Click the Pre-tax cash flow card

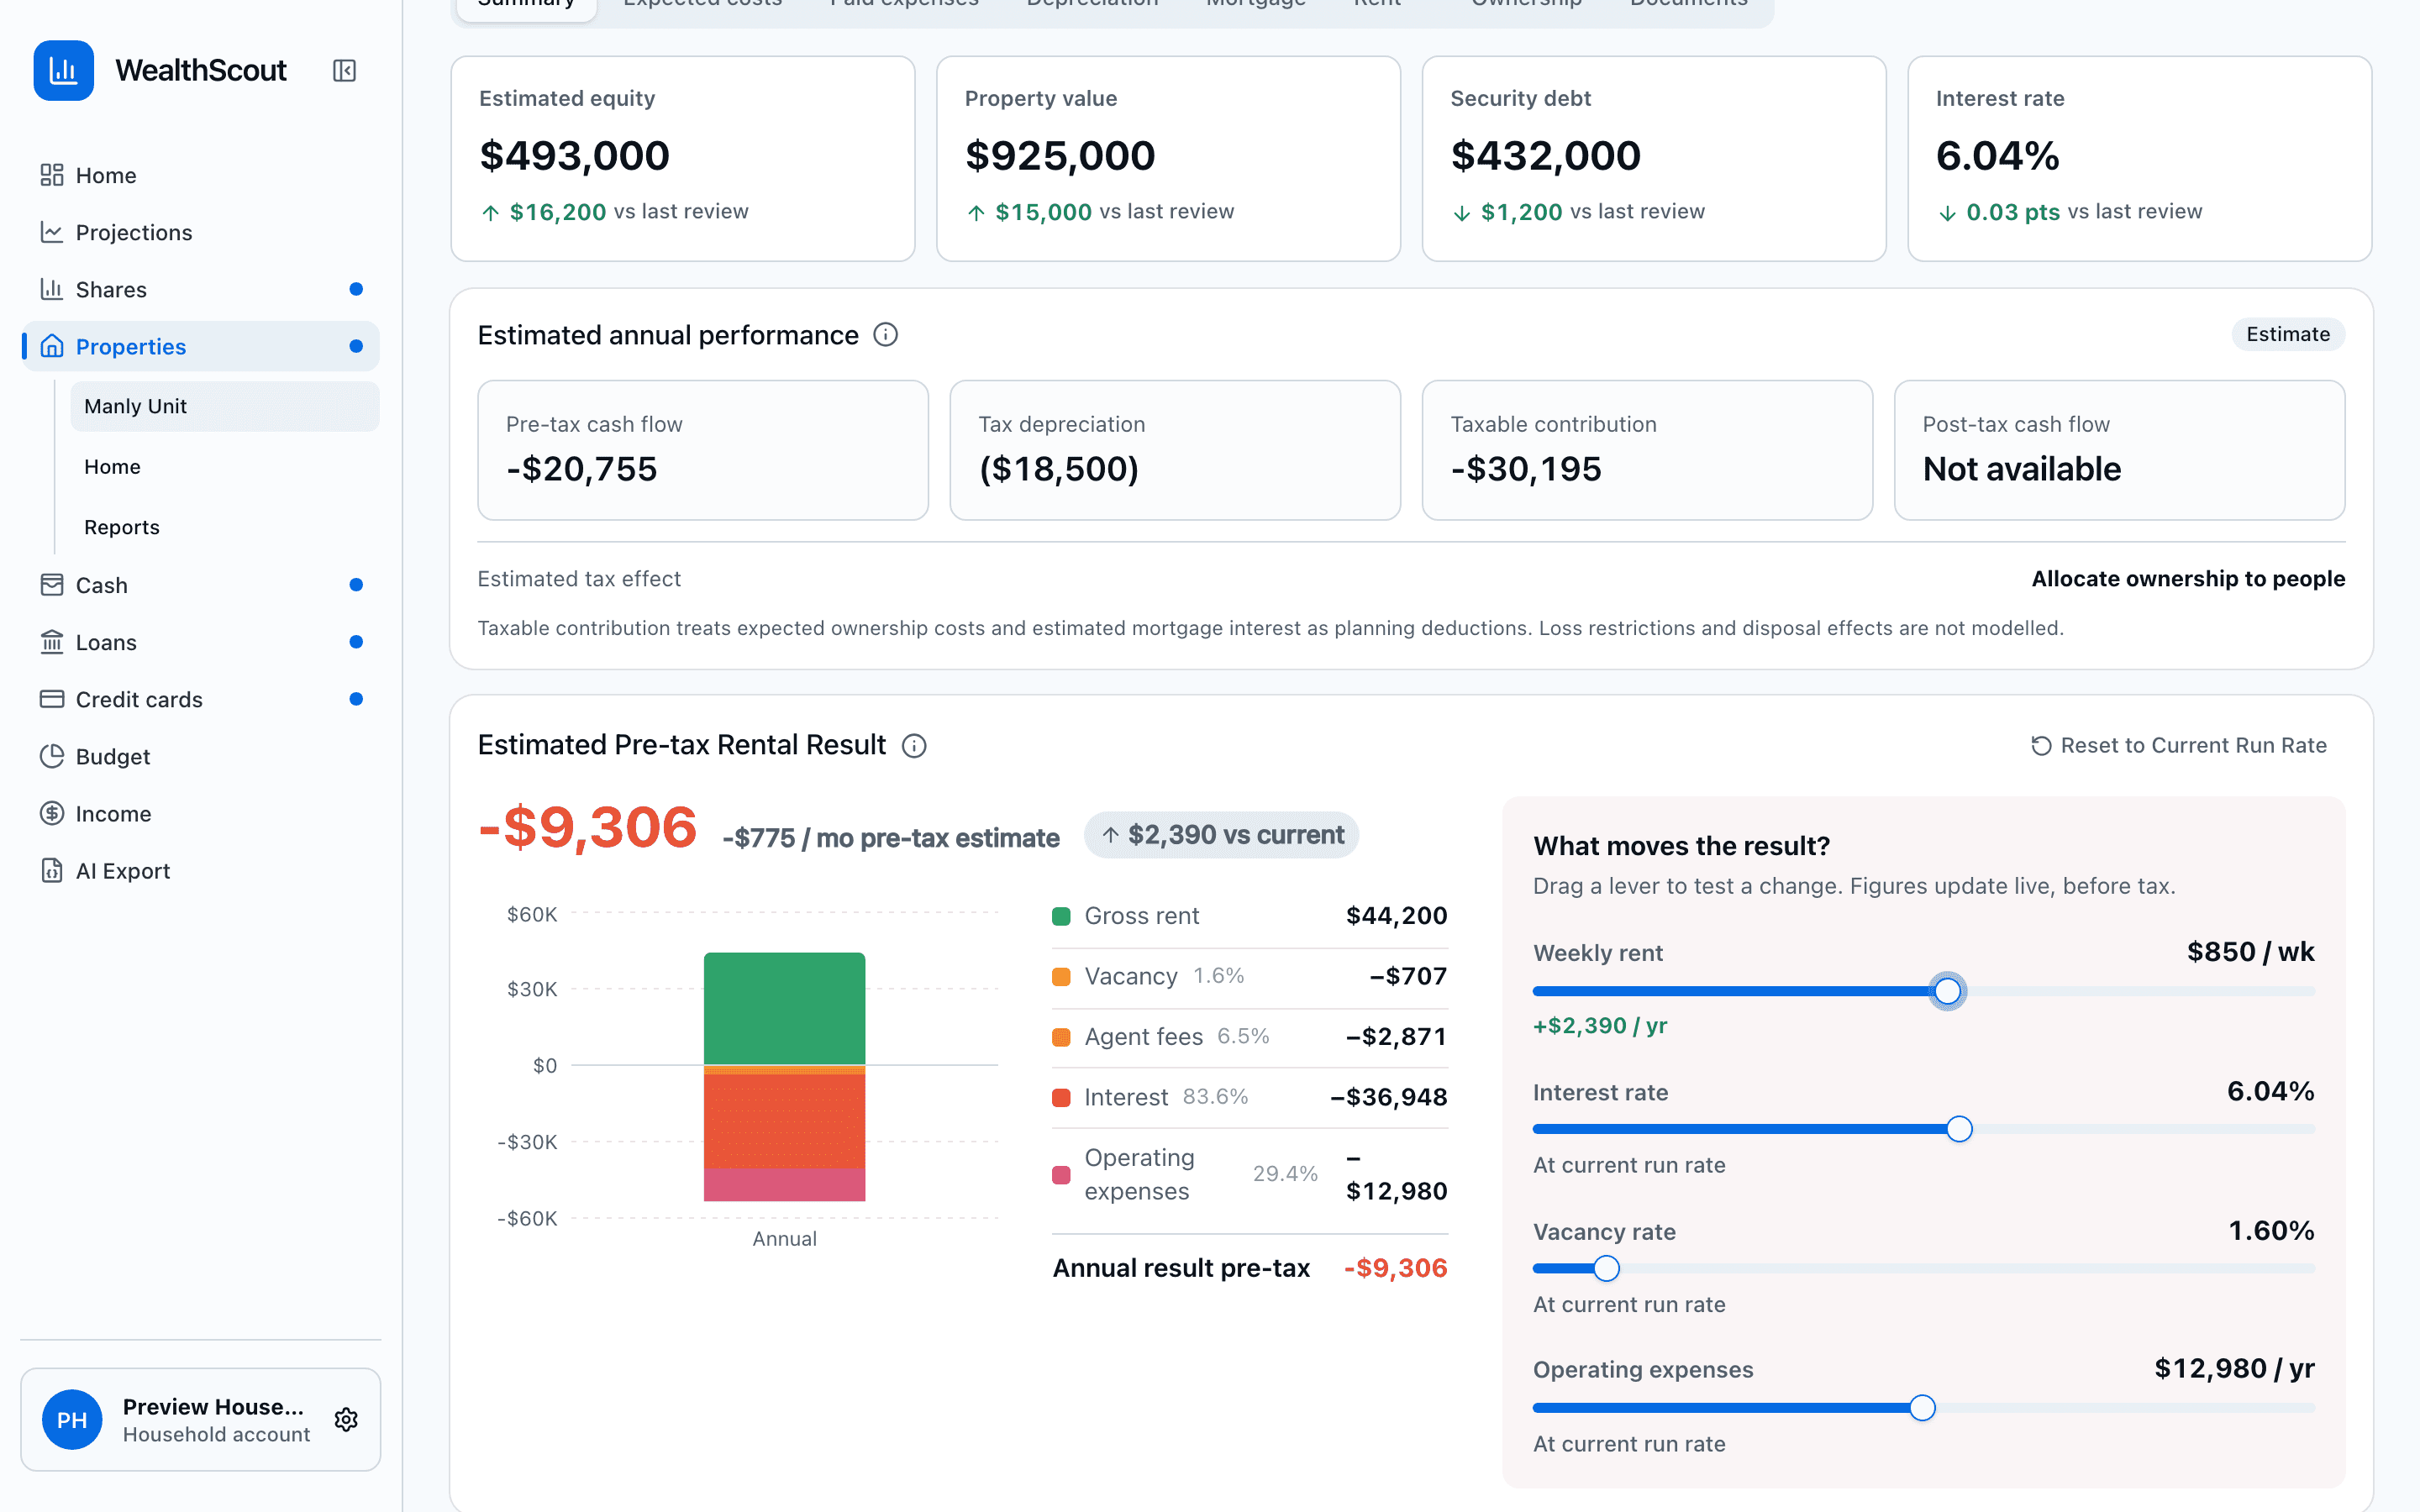pyautogui.click(x=703, y=450)
